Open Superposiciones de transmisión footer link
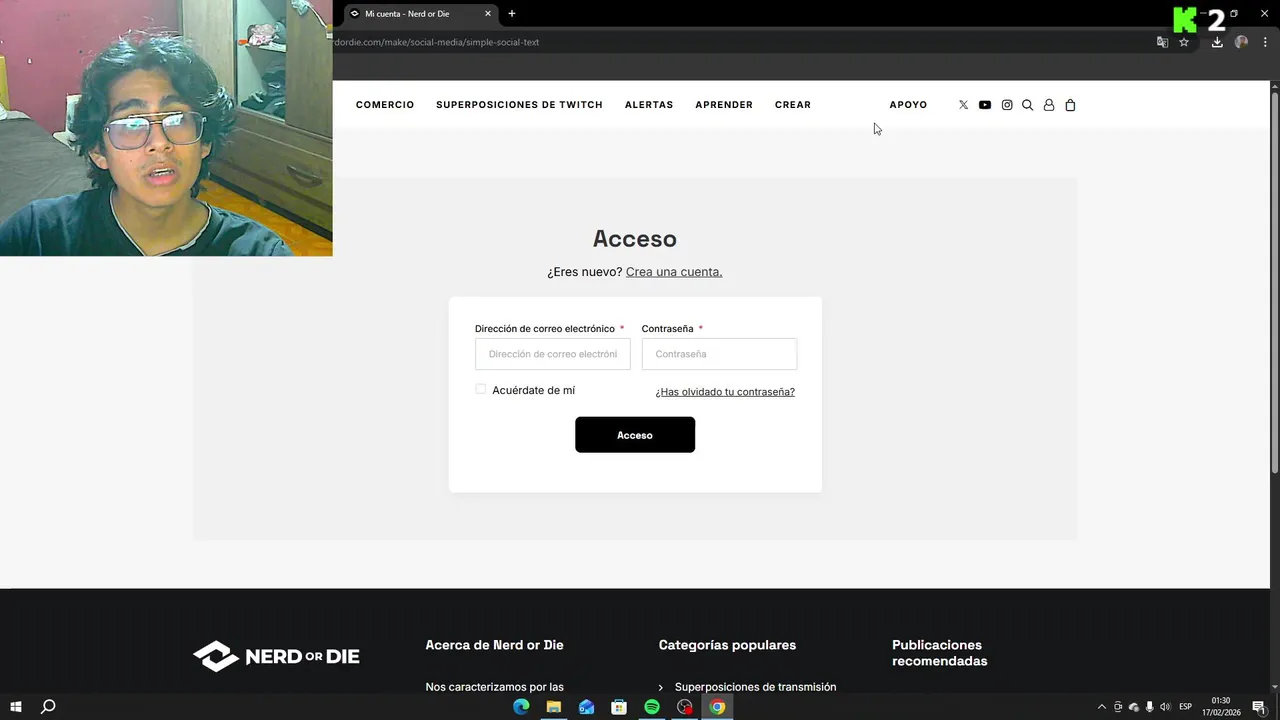 tap(755, 687)
